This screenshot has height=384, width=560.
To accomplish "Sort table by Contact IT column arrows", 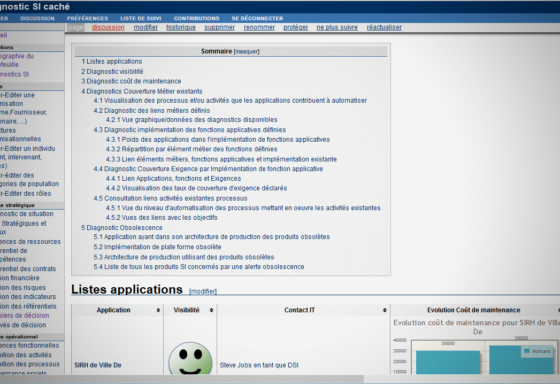I will pos(385,310).
